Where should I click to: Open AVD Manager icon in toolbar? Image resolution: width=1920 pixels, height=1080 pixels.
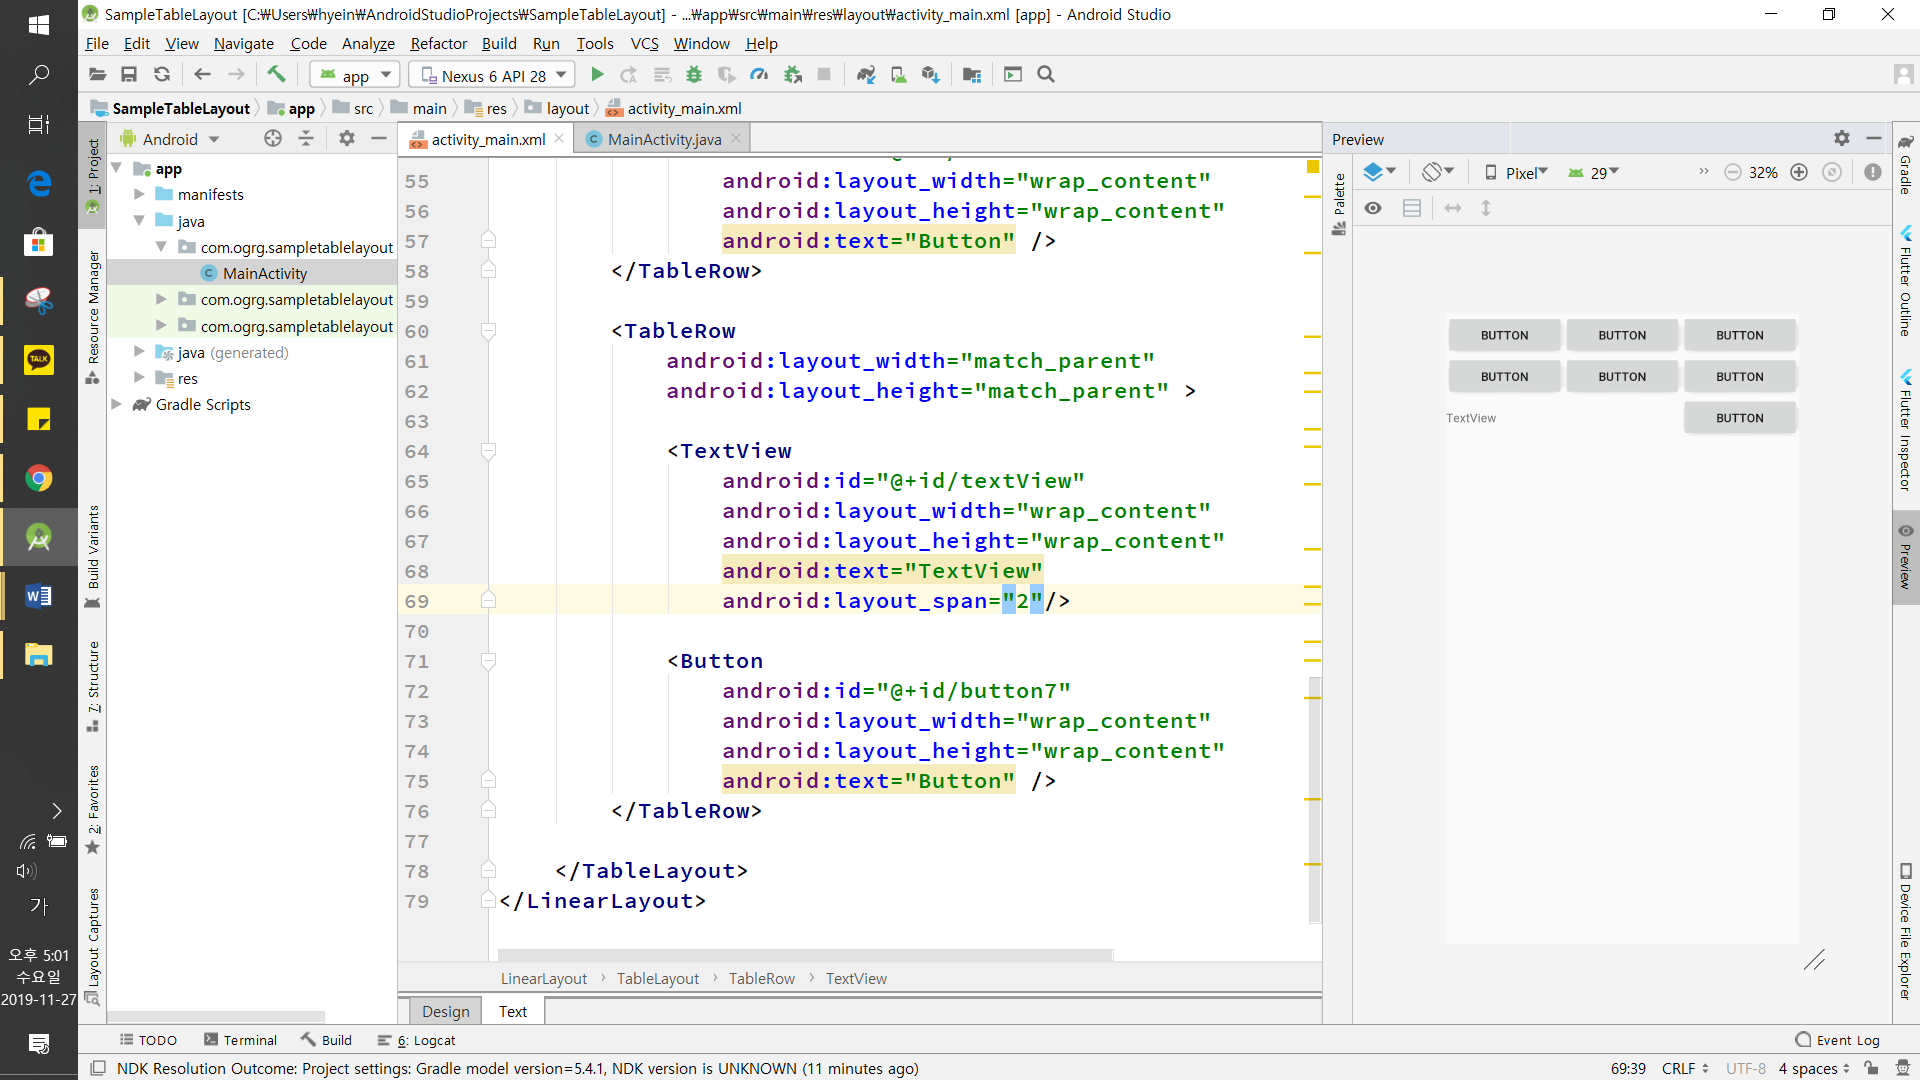899,74
